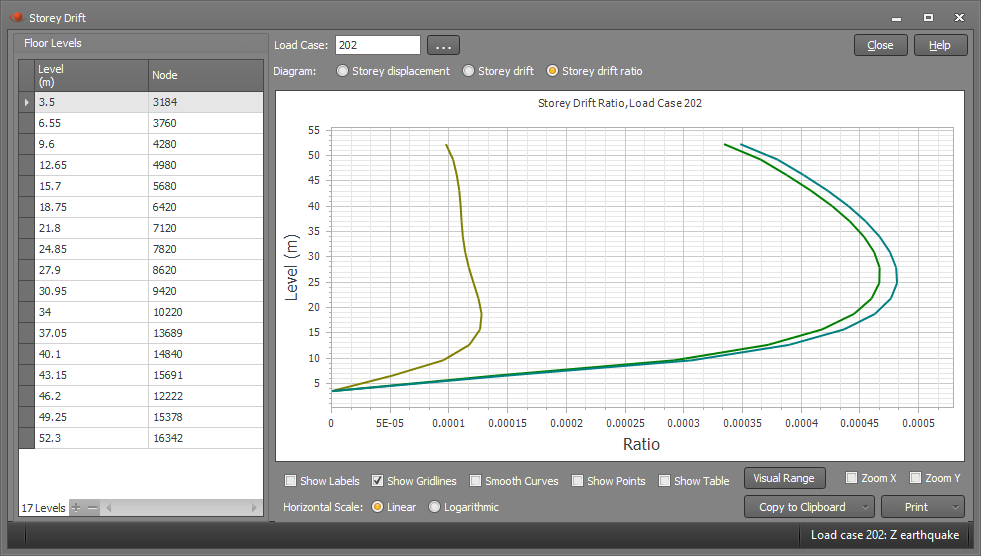Screen dimensions: 981x556
Task: Click the chart title Storey Drift Ratio, Load Case 202
Action: 620,103
